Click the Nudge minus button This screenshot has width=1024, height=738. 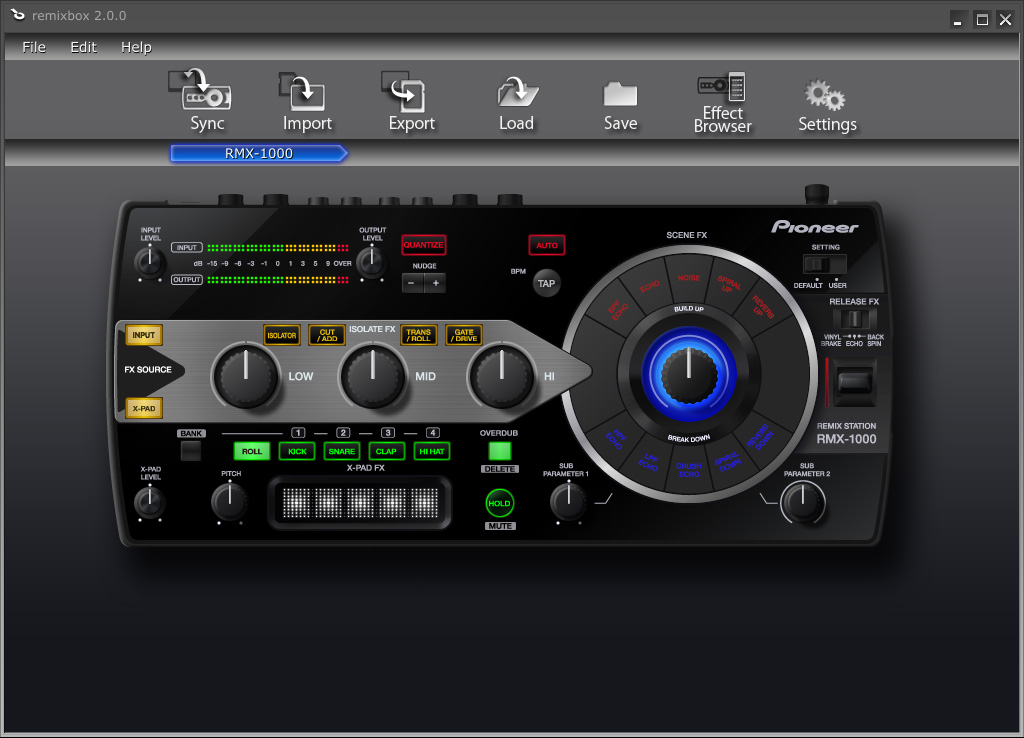[x=412, y=283]
